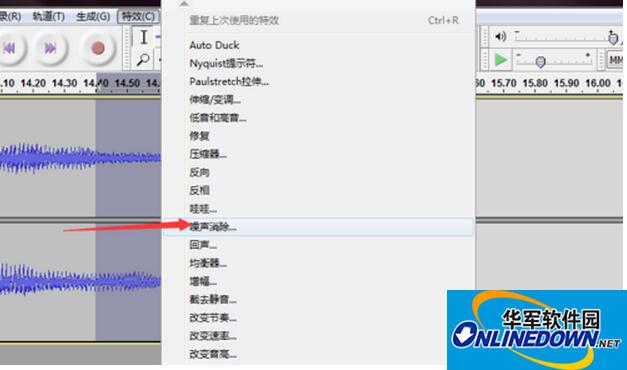This screenshot has height=370, width=627.
Task: Click the speaker playback volume icon
Action: click(501, 37)
